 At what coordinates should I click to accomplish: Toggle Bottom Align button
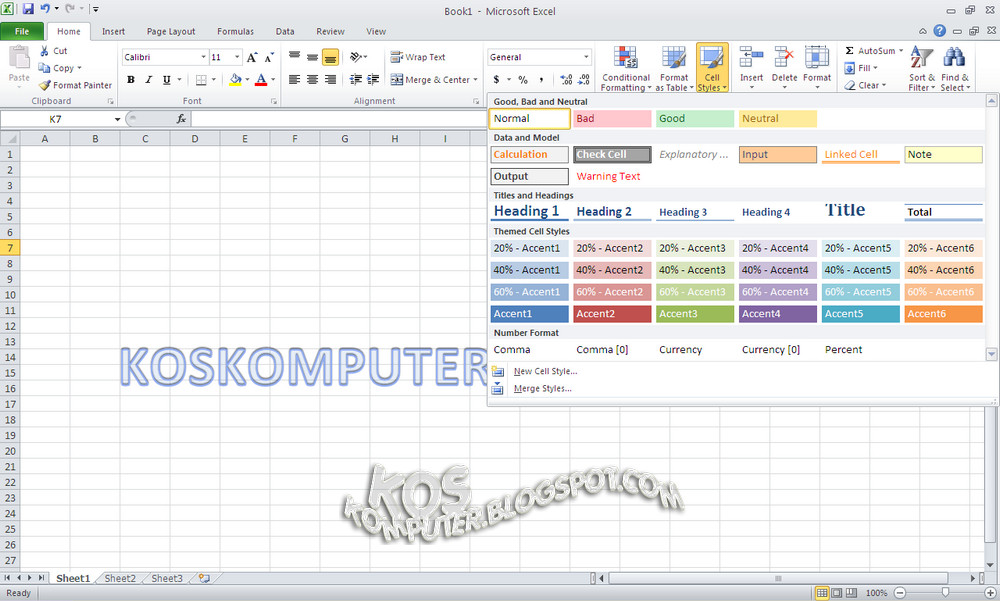click(x=330, y=57)
